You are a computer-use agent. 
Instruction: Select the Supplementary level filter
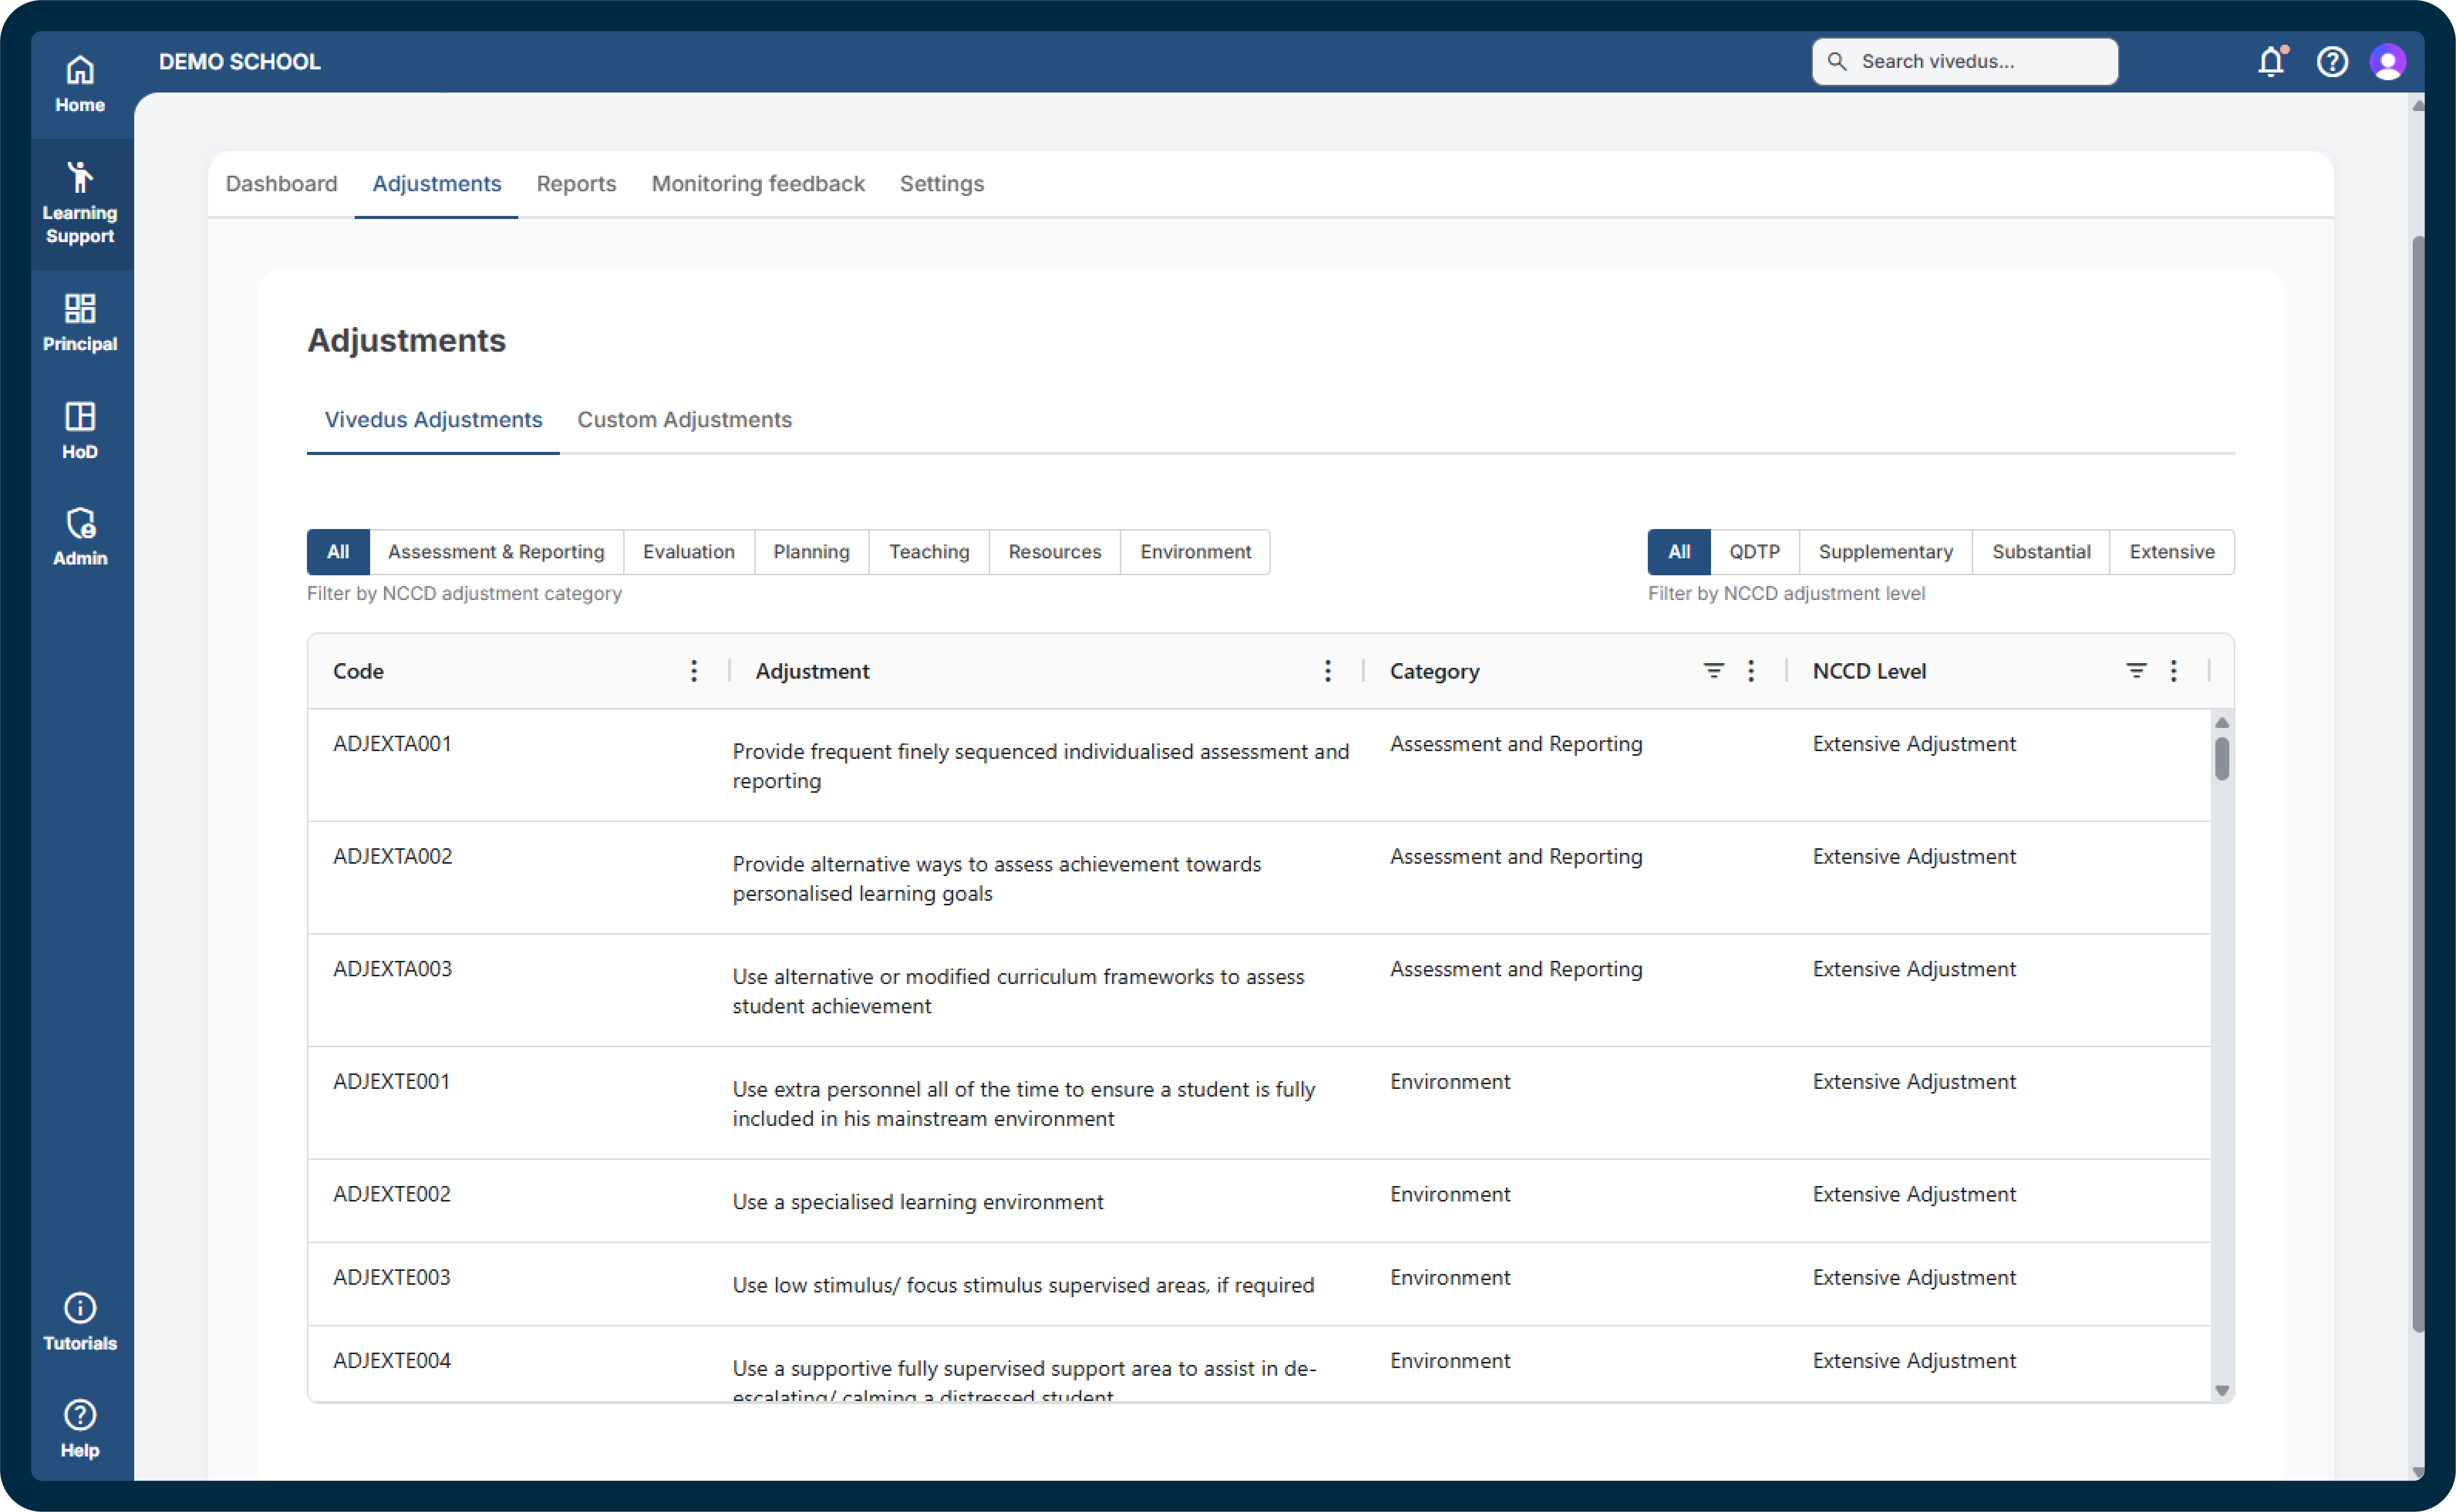click(1884, 552)
